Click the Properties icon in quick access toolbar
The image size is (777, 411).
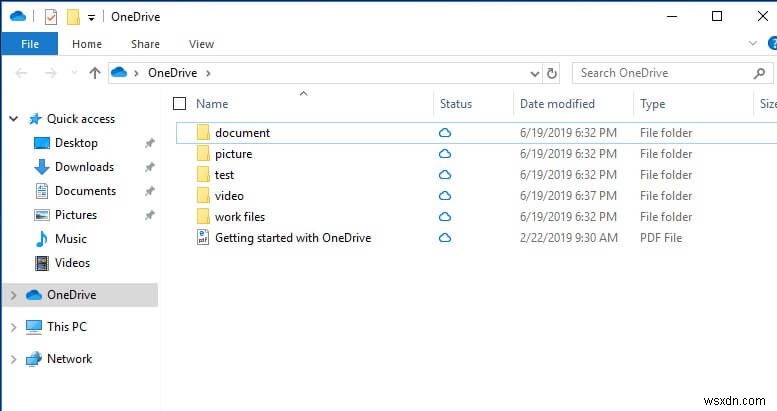point(51,17)
